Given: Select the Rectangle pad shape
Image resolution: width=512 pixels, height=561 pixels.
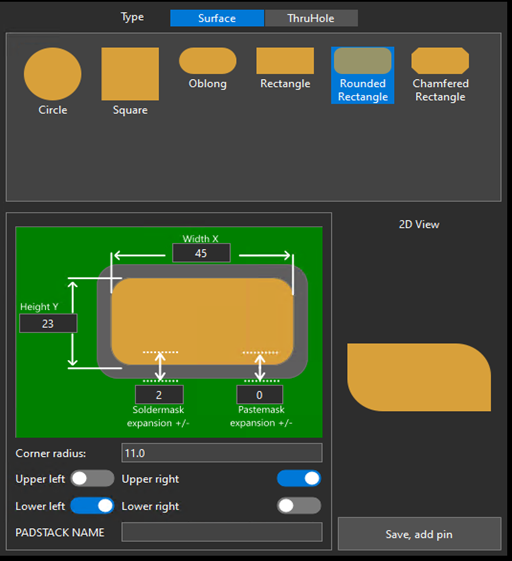Looking at the screenshot, I should [285, 68].
